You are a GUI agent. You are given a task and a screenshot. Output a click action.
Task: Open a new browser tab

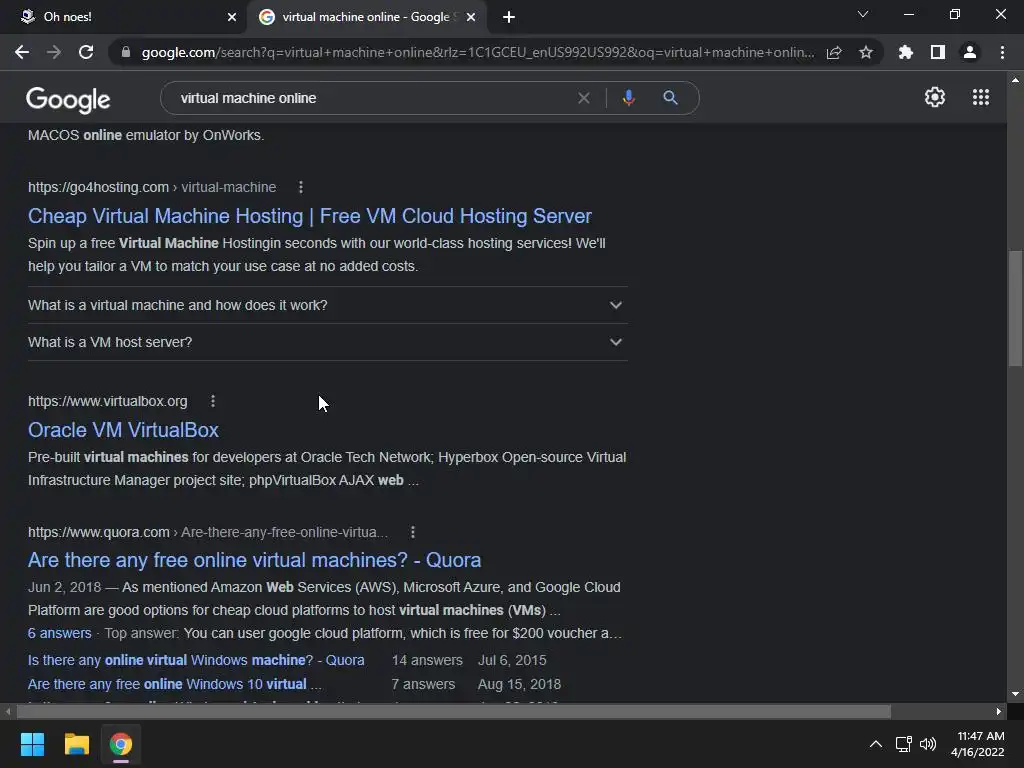pos(509,17)
